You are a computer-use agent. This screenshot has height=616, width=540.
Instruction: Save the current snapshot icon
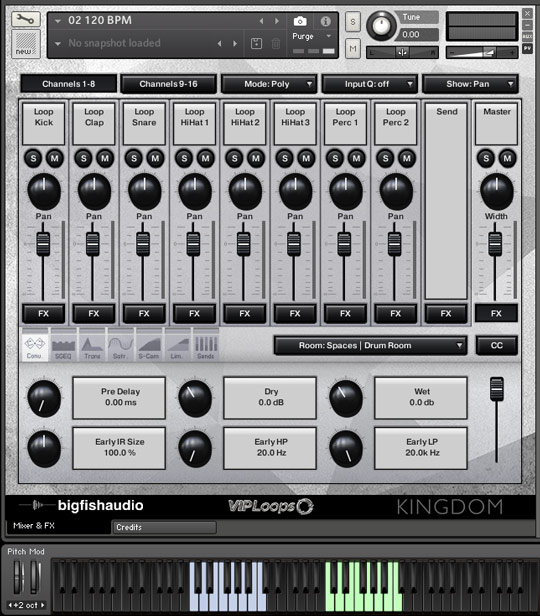[256, 43]
